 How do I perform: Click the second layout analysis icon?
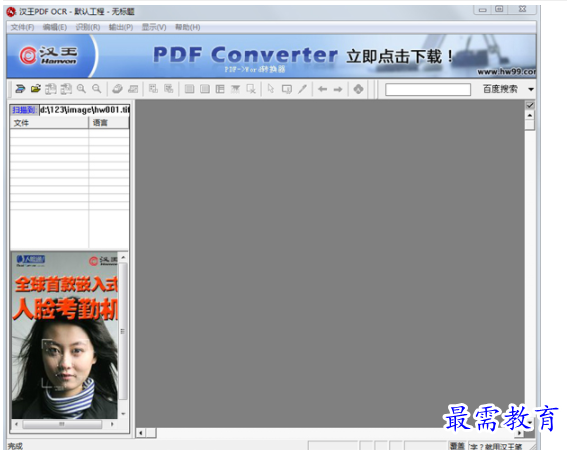click(x=169, y=89)
